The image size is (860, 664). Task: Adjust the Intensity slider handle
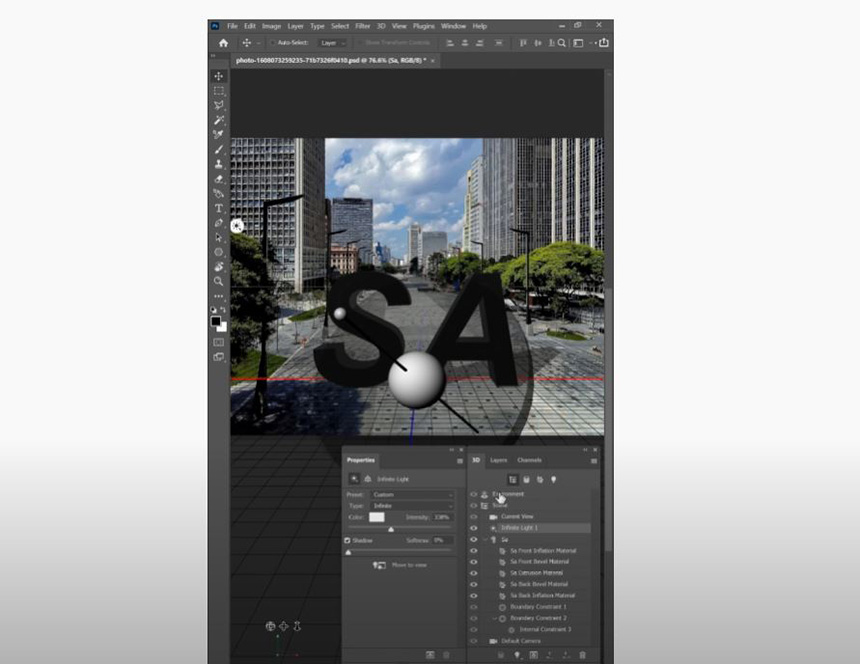[391, 529]
